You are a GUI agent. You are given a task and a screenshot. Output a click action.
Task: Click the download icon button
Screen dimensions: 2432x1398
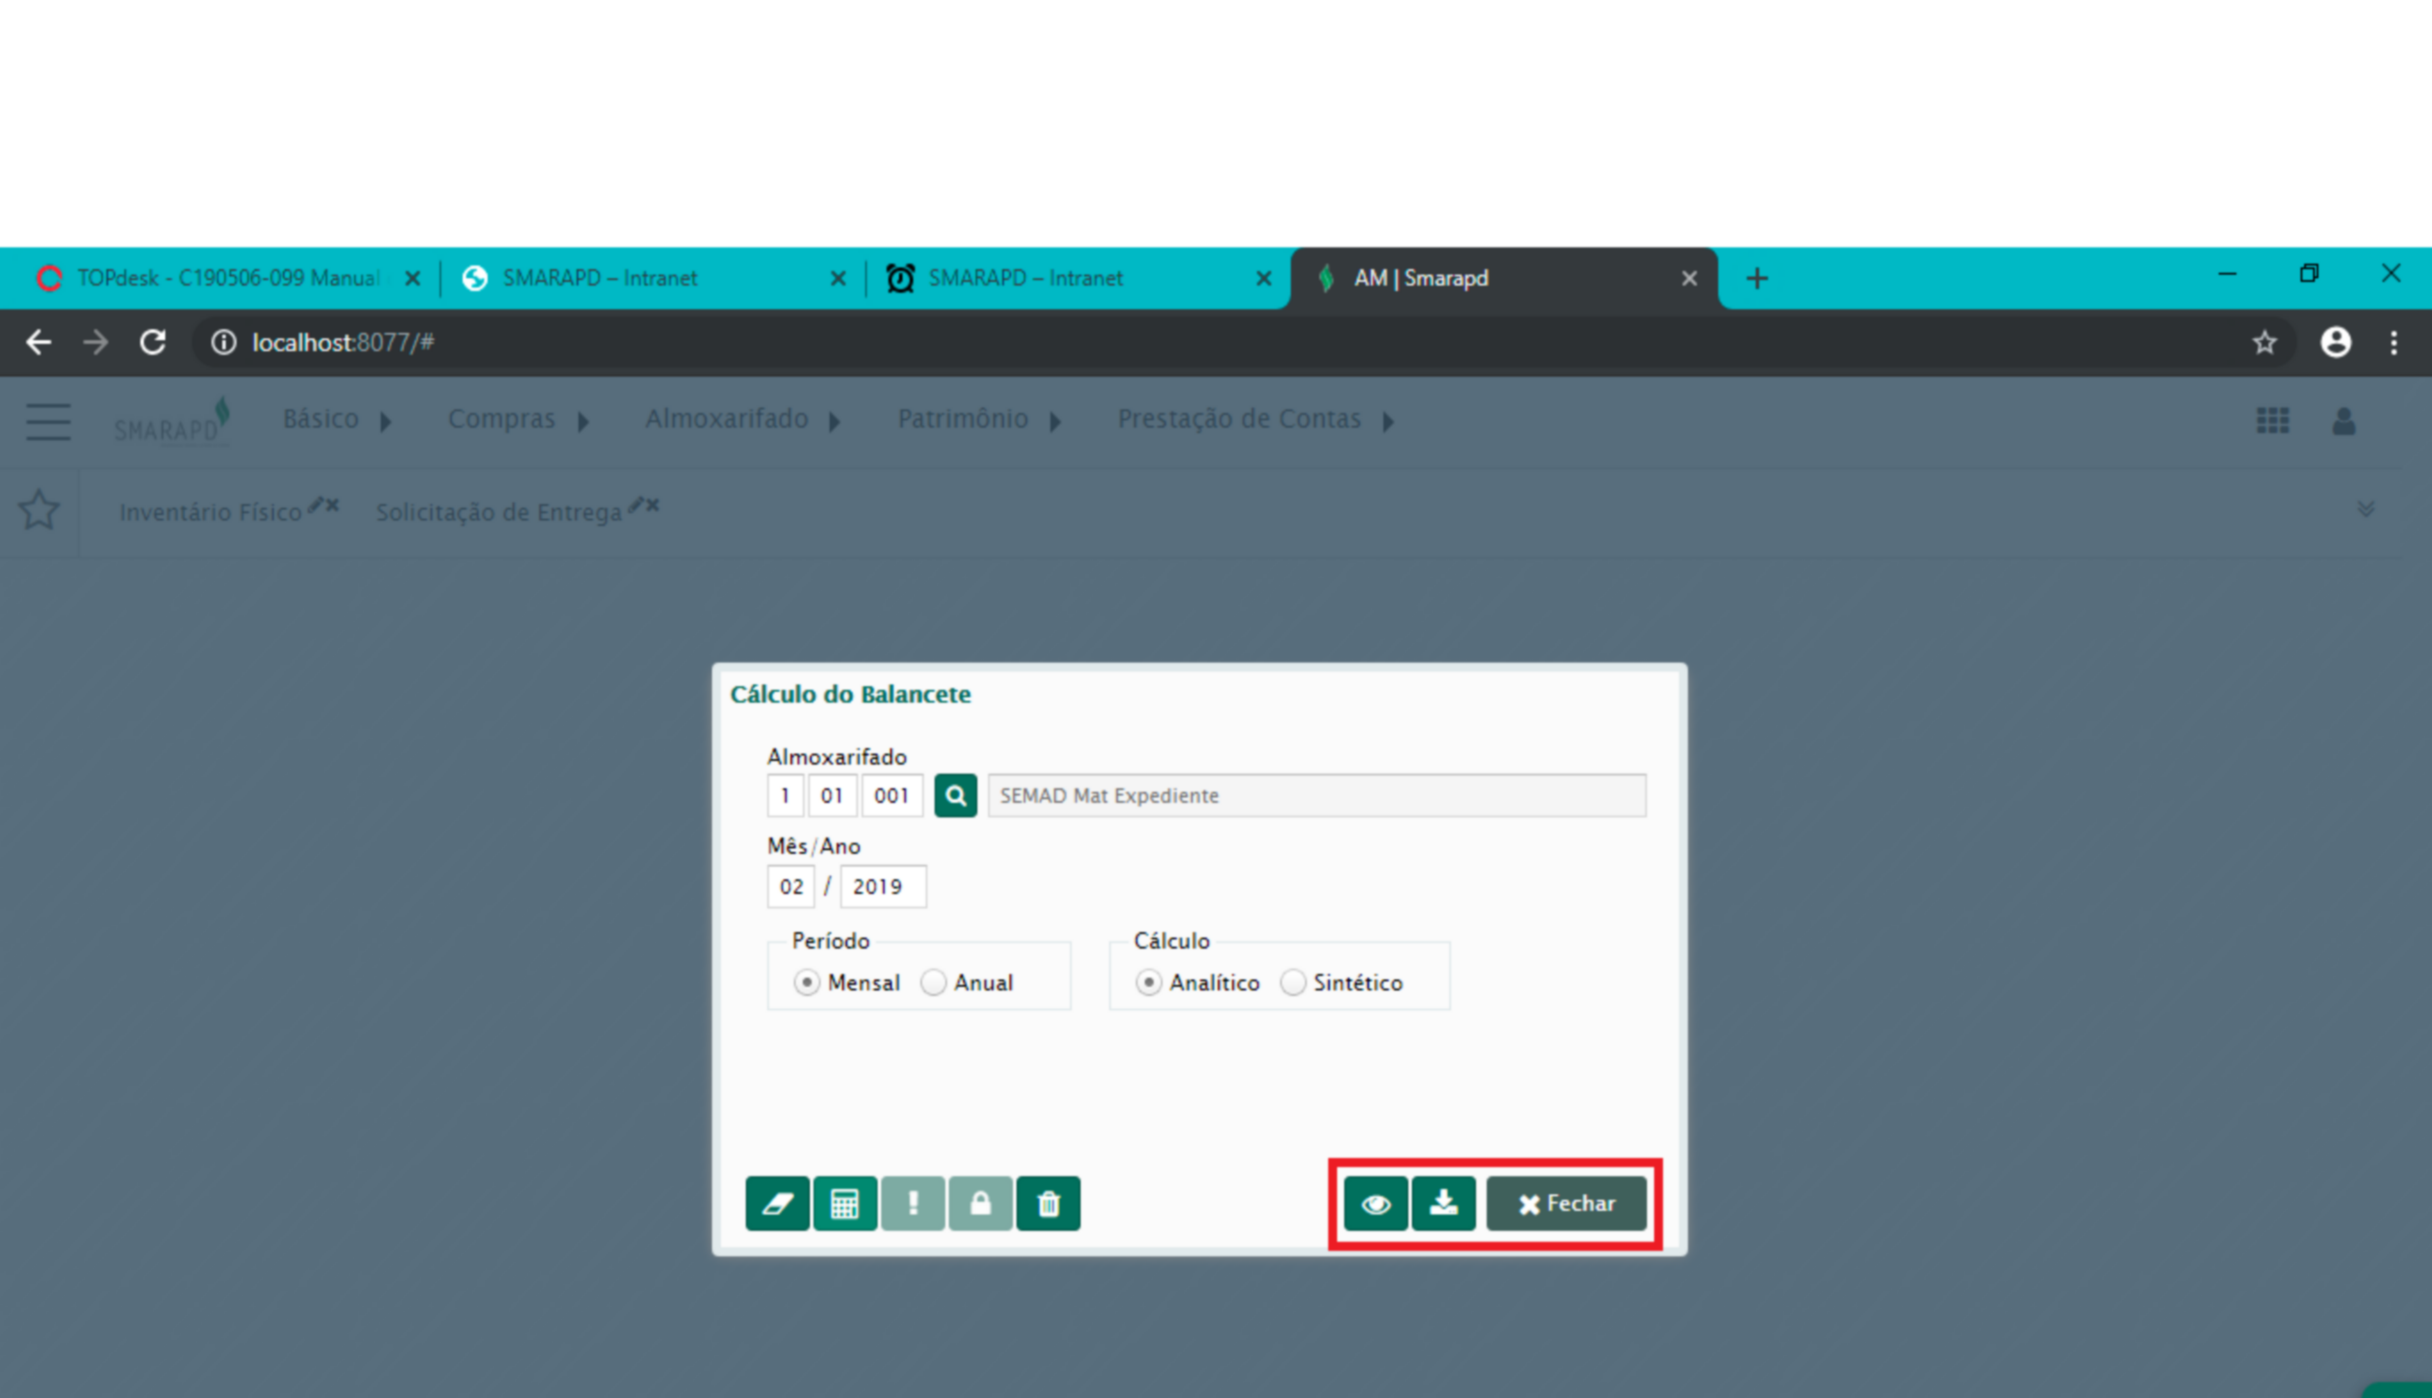pyautogui.click(x=1443, y=1203)
